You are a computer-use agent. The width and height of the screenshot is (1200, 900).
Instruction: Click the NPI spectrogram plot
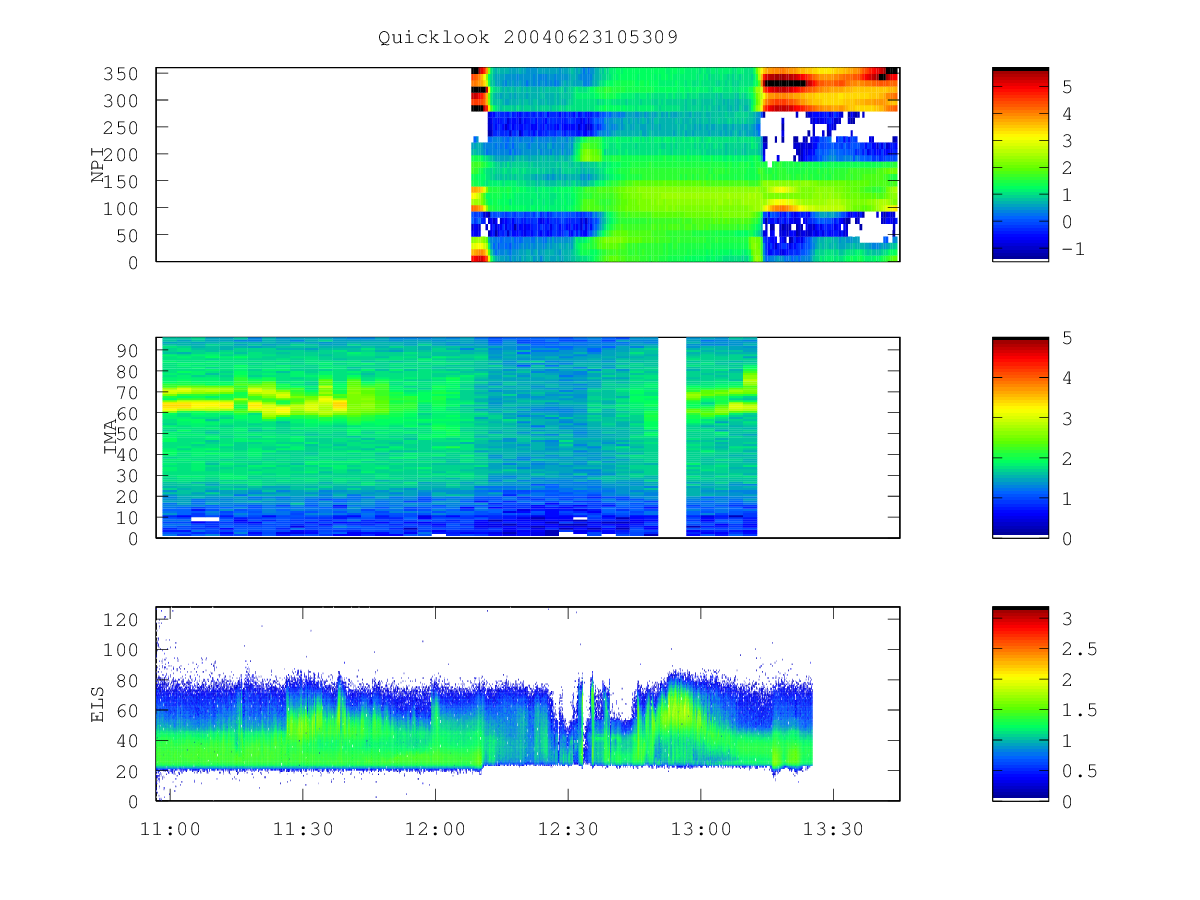528,165
